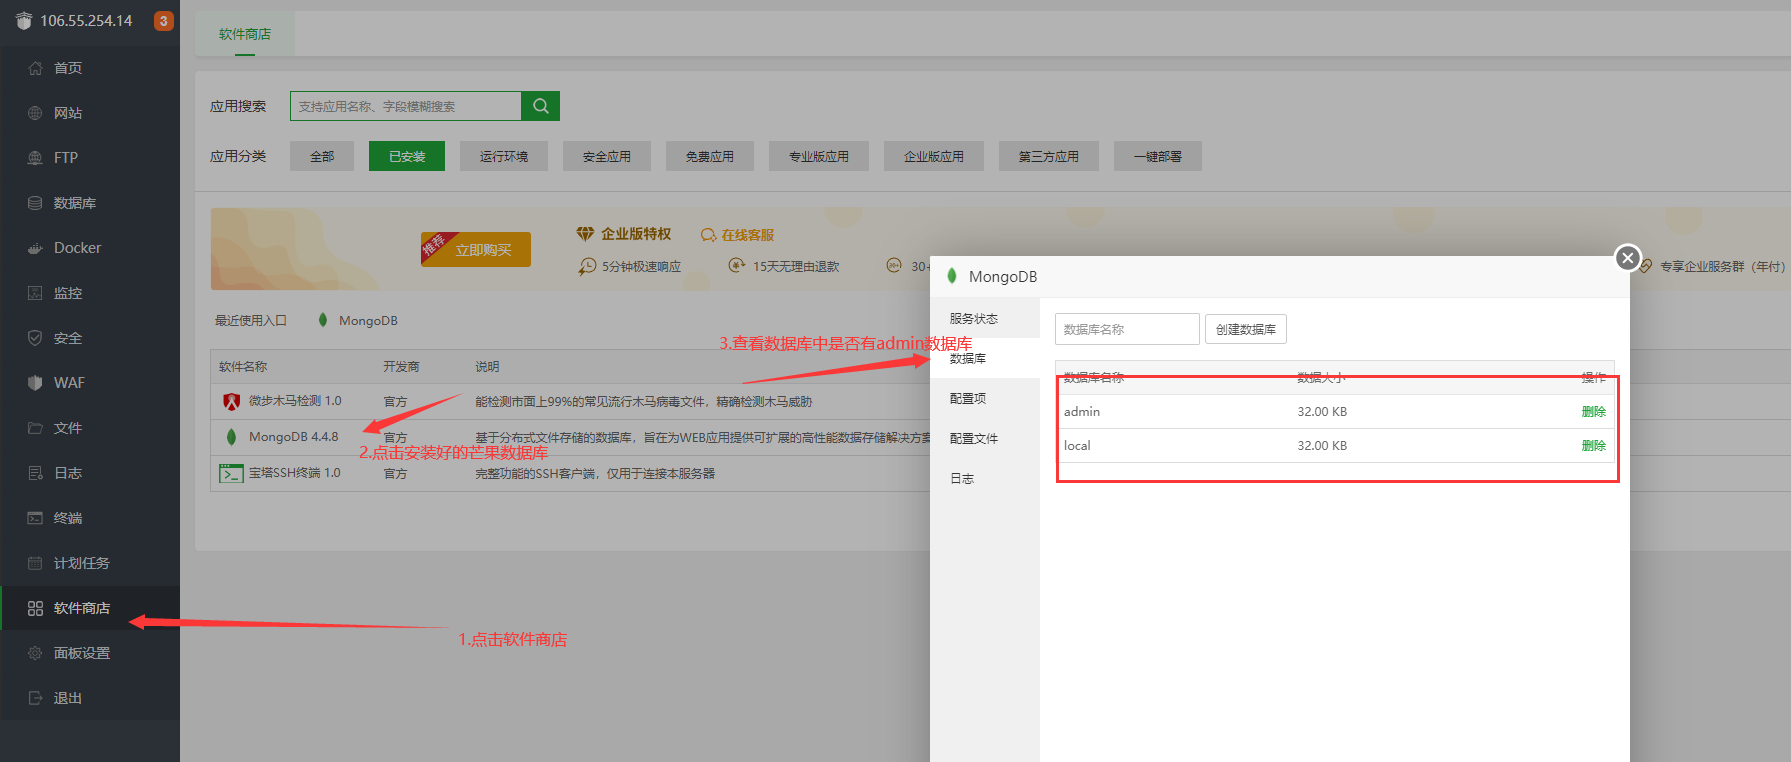Click the Buy Now orange button

pos(482,250)
